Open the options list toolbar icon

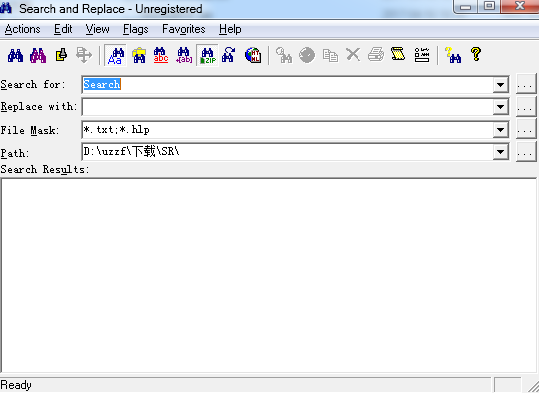click(x=422, y=55)
